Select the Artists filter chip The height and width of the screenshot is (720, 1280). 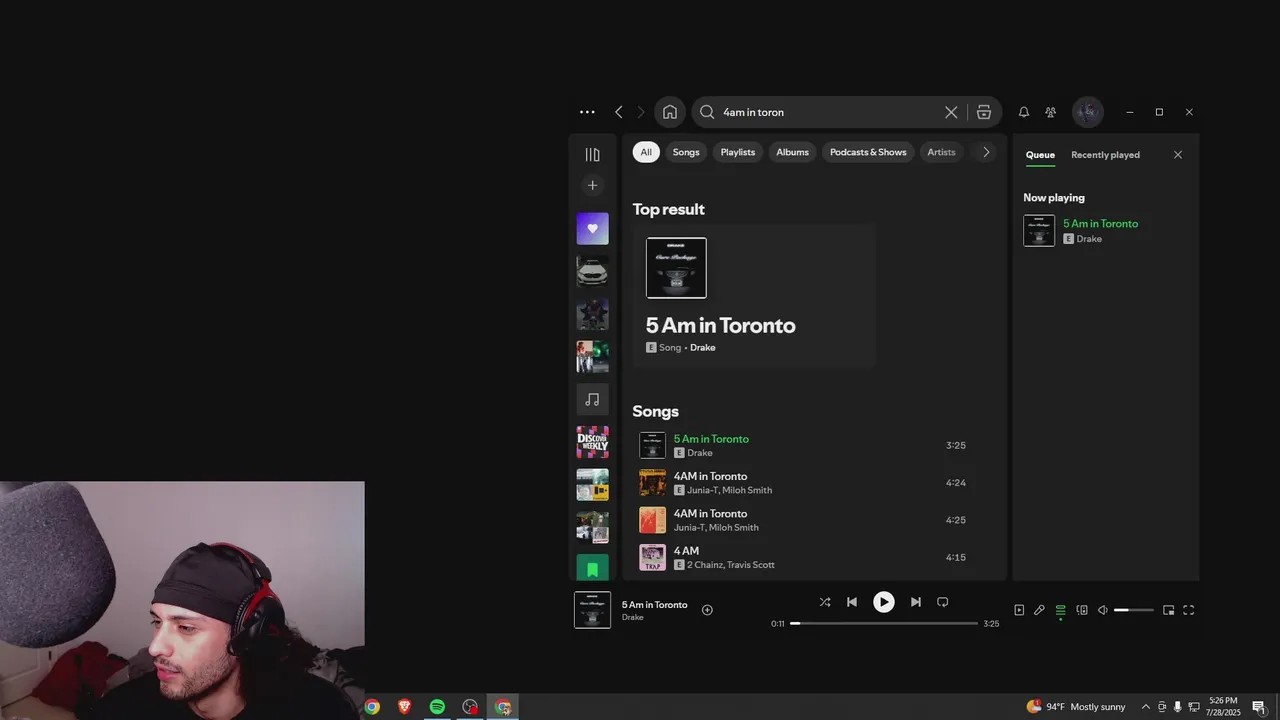pyautogui.click(x=941, y=152)
